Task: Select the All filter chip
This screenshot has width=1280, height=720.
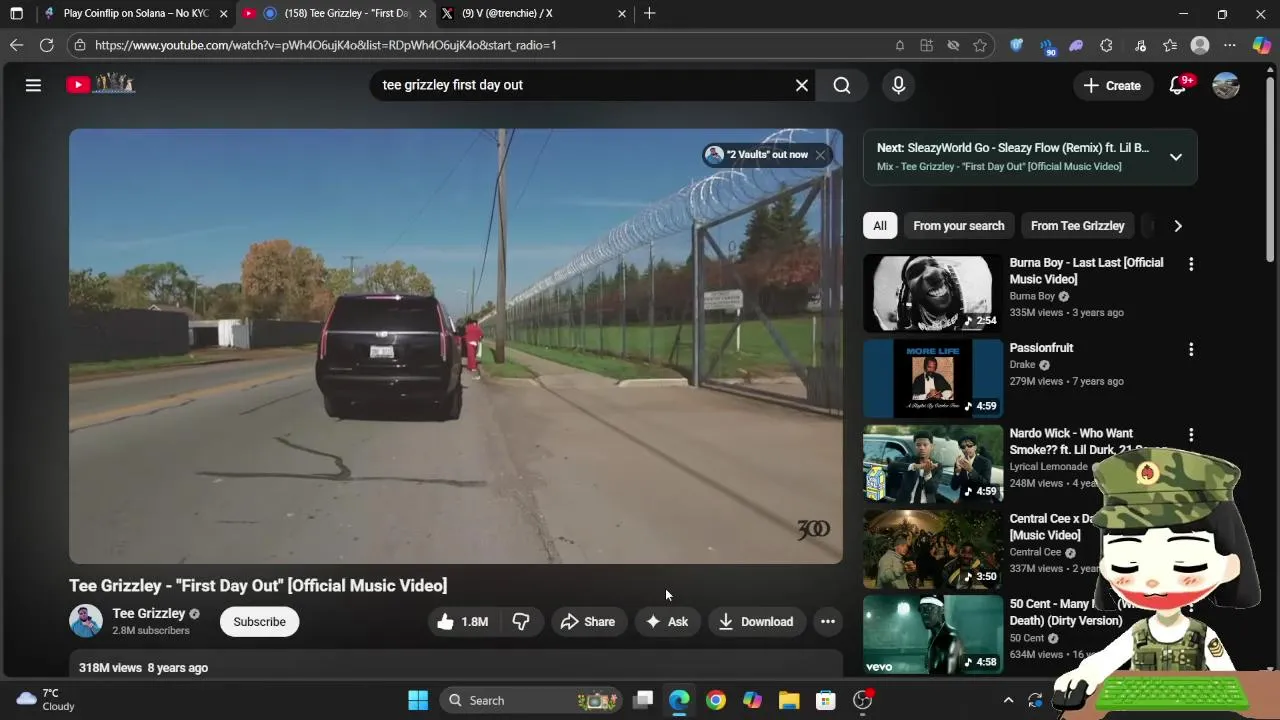Action: 880,226
